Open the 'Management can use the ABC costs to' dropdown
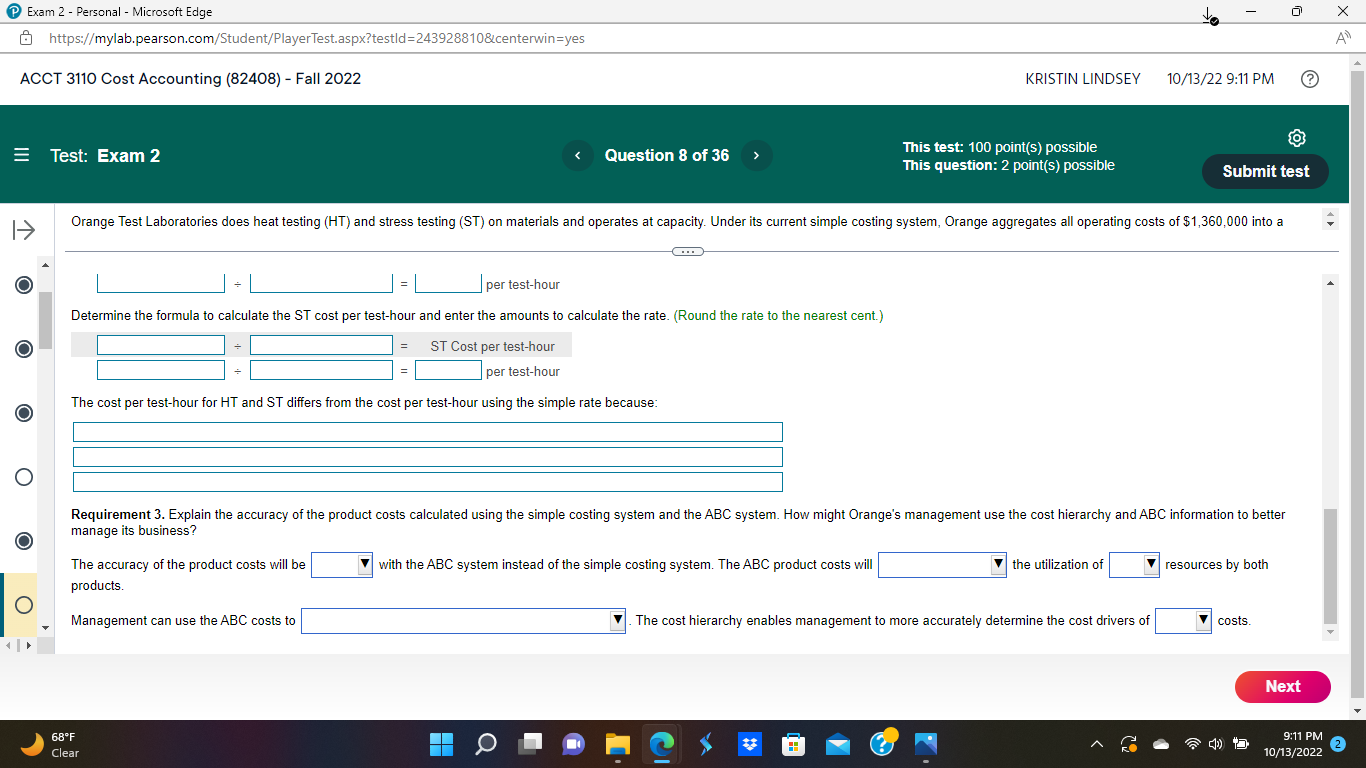 [463, 620]
